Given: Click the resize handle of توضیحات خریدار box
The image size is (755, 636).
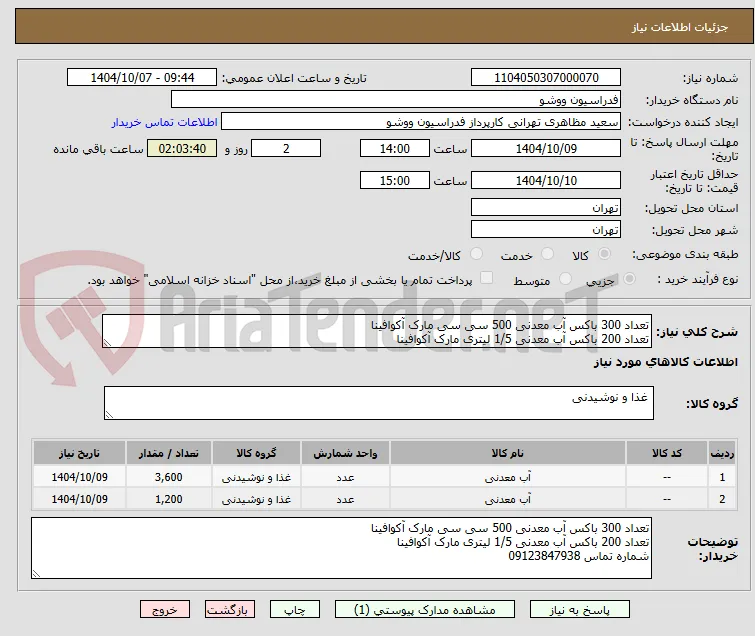Looking at the screenshot, I should (37, 573).
